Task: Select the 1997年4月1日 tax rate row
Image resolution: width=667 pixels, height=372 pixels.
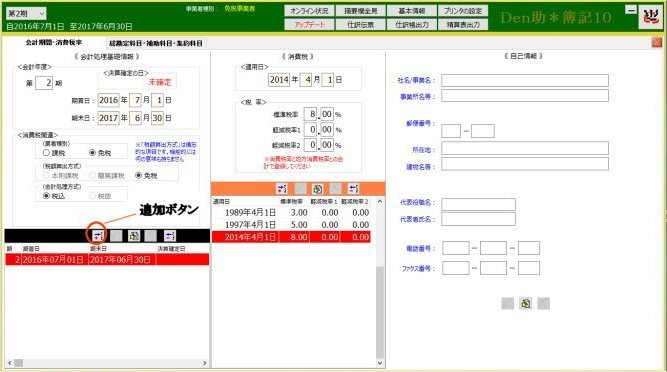Action: coord(291,224)
